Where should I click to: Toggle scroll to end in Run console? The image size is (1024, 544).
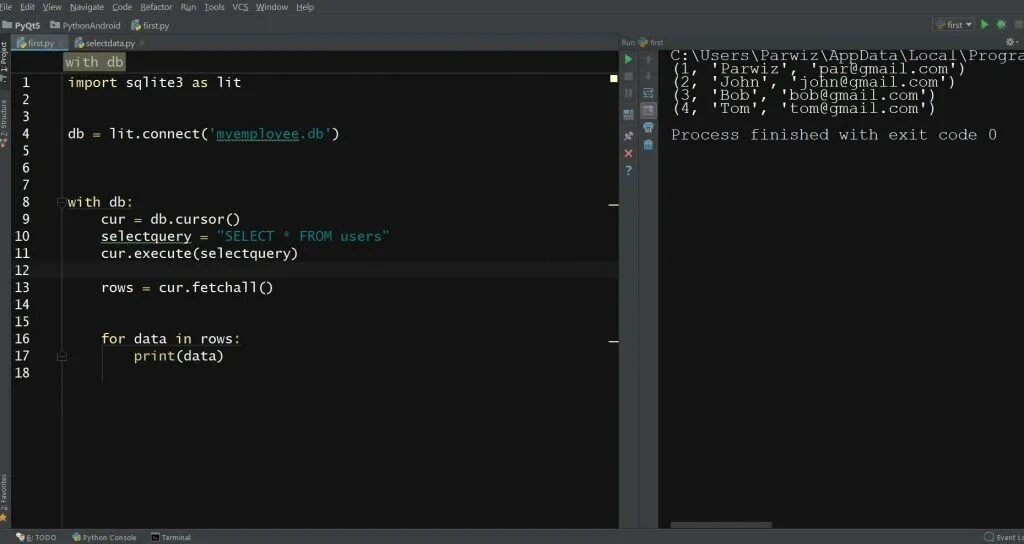648,110
